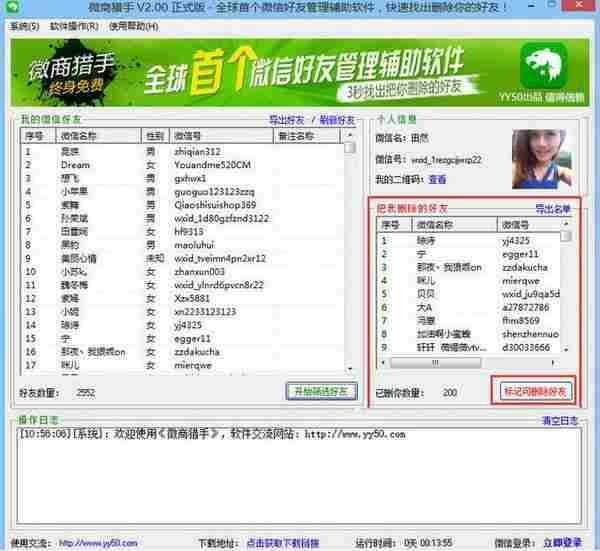Click the 导出好友 link

(286, 120)
